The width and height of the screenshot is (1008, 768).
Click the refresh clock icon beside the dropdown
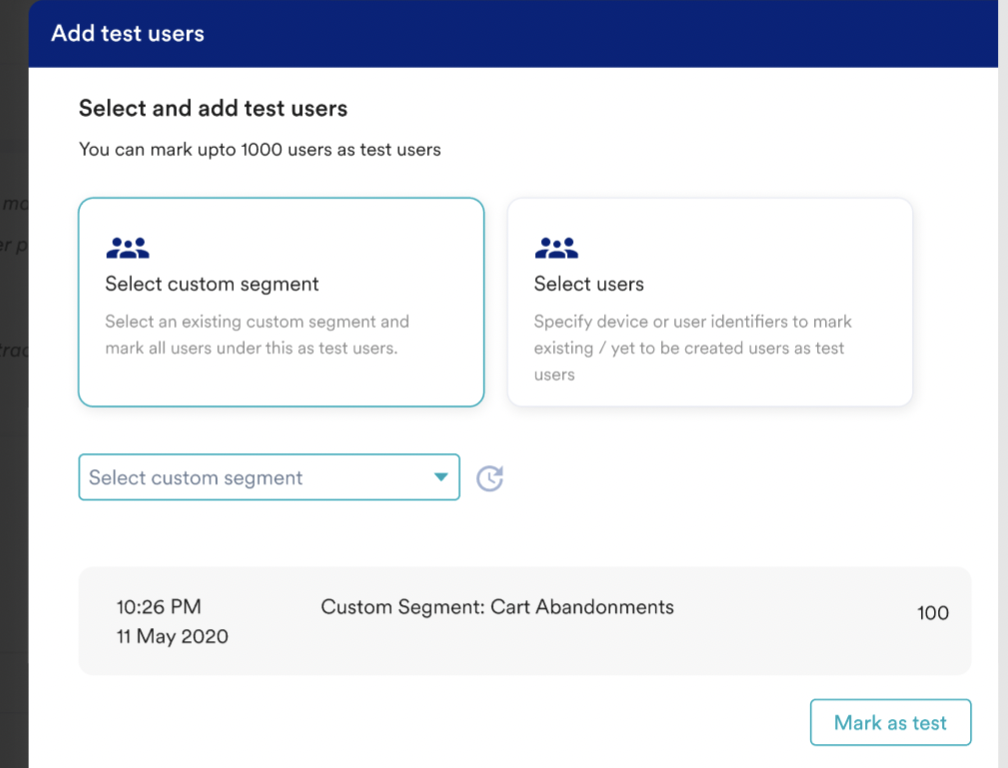(x=489, y=479)
